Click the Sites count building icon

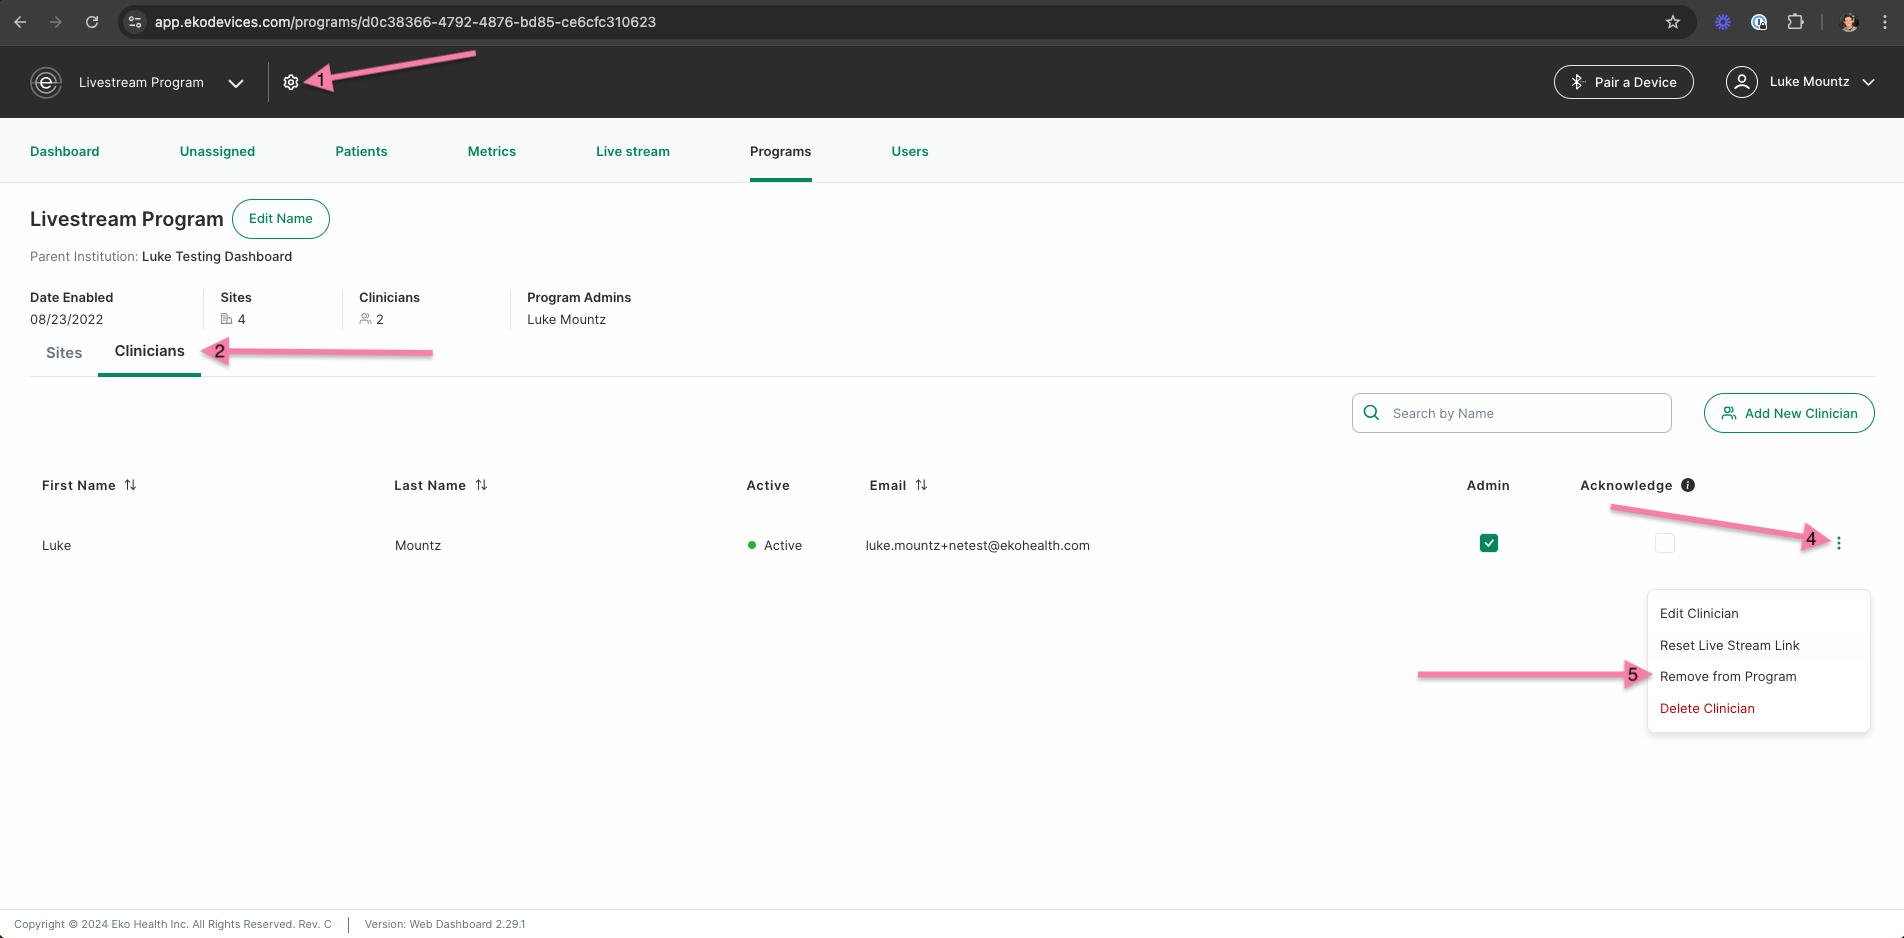click(x=226, y=319)
